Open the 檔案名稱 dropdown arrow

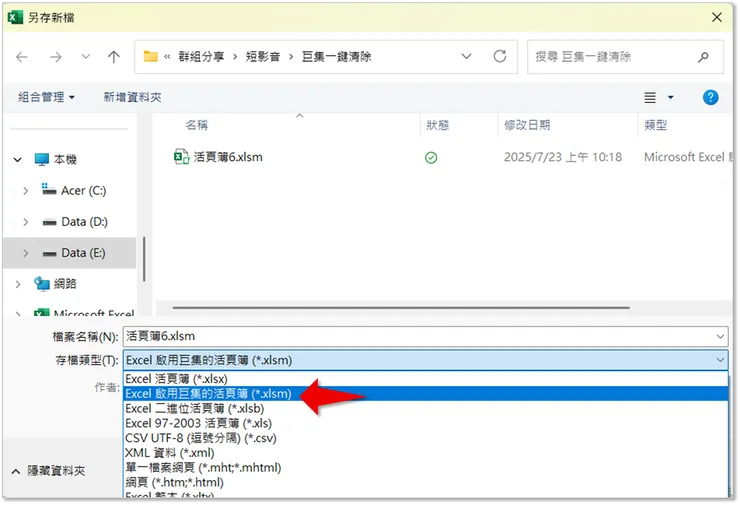720,337
